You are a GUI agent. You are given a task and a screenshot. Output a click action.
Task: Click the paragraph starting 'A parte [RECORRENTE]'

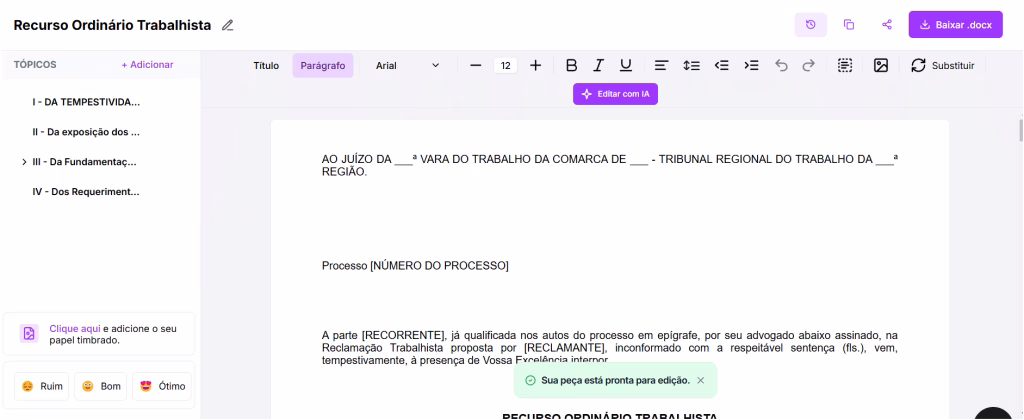tap(609, 347)
